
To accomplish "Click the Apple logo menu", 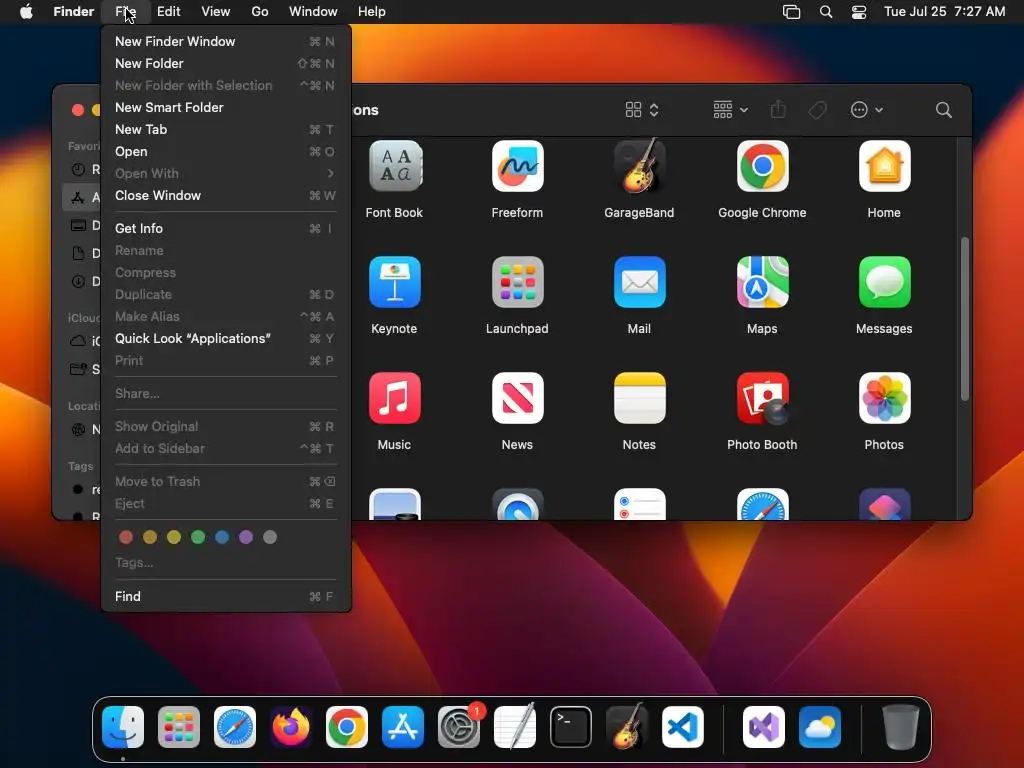I will 27,12.
